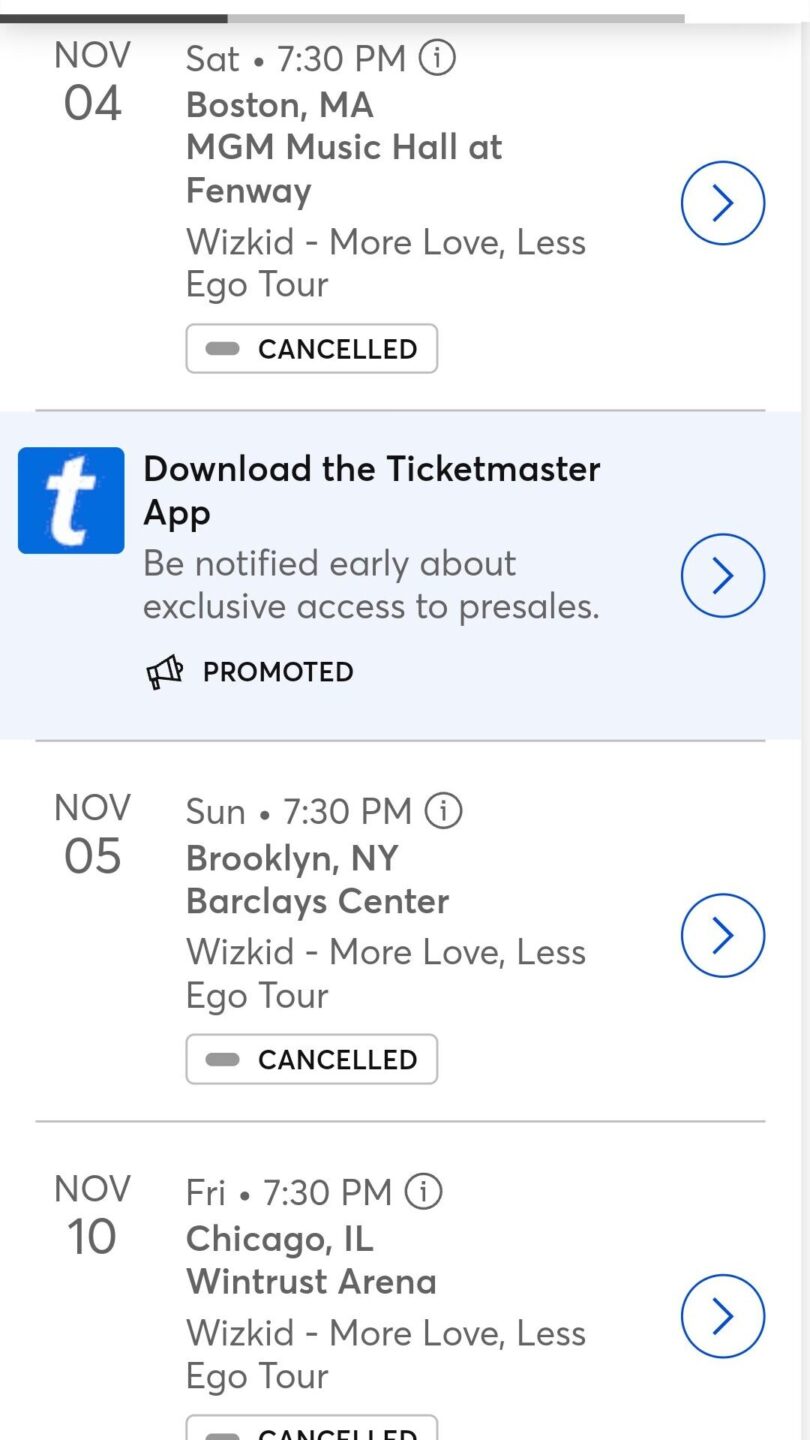Image resolution: width=810 pixels, height=1440 pixels.
Task: Tap the info icon beside Sun 7:30 PM
Action: point(444,810)
